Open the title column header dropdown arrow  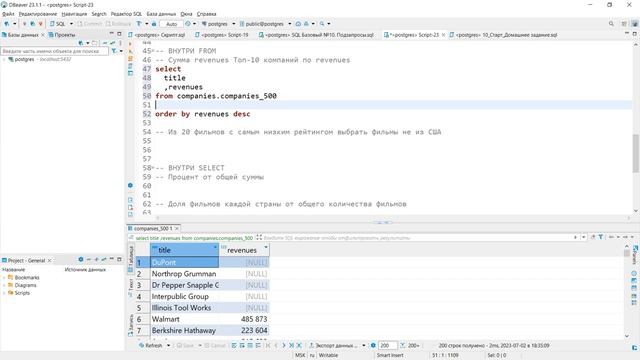pyautogui.click(x=216, y=247)
